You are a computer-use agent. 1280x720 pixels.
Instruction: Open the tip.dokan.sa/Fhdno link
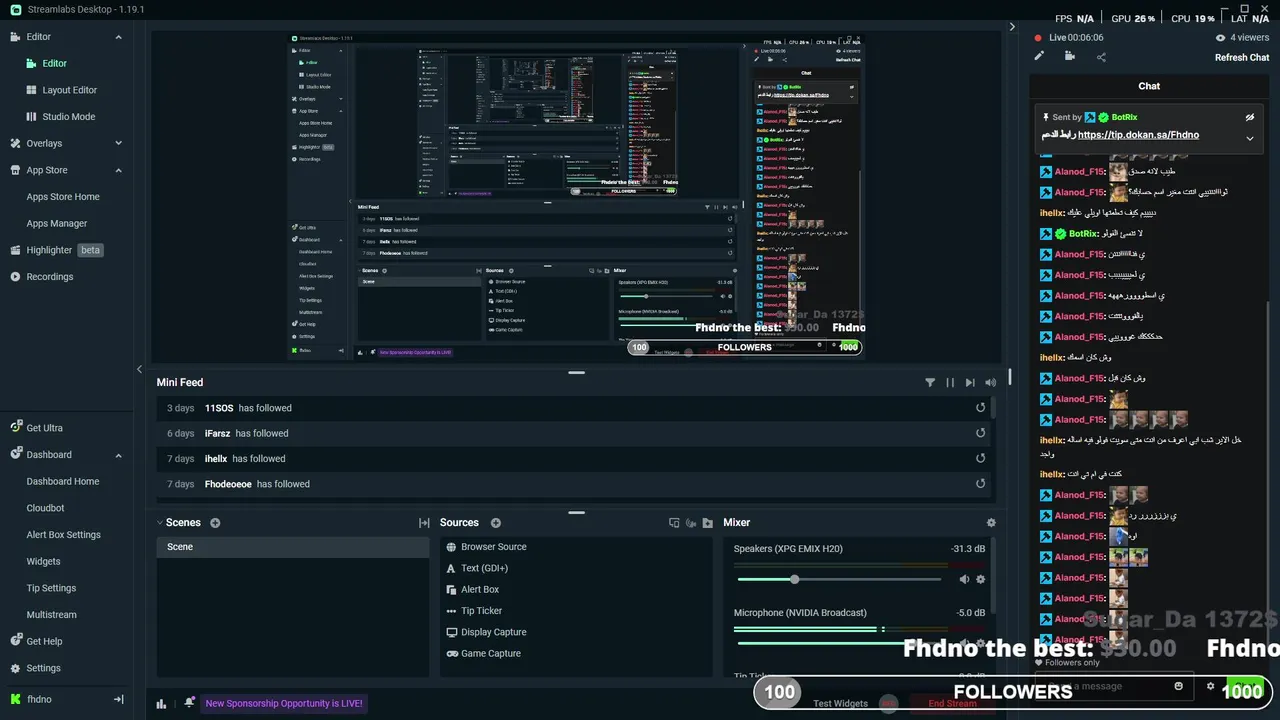click(x=1138, y=135)
